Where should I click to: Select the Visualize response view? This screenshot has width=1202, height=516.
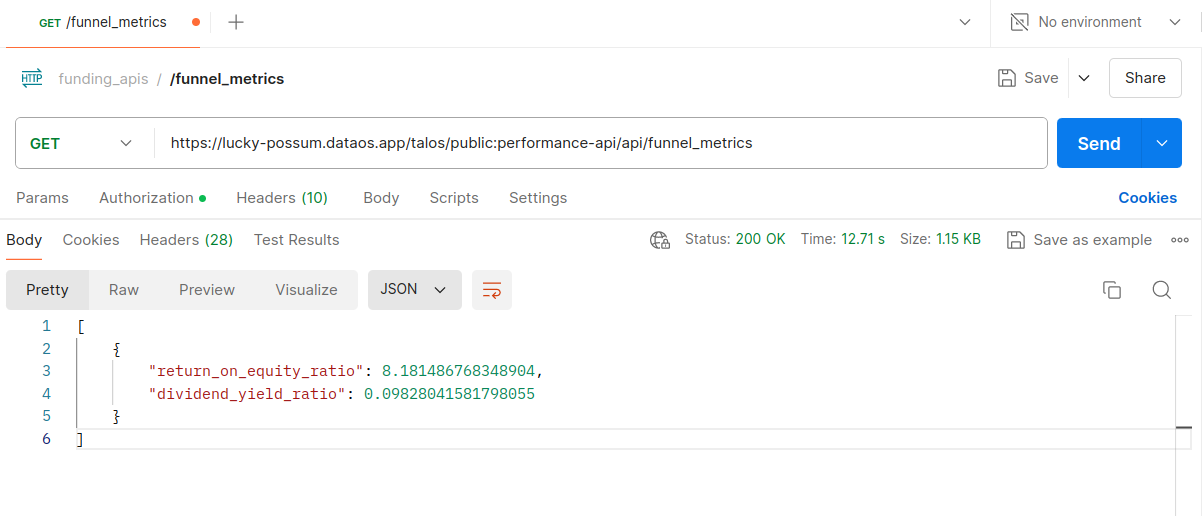coord(306,290)
